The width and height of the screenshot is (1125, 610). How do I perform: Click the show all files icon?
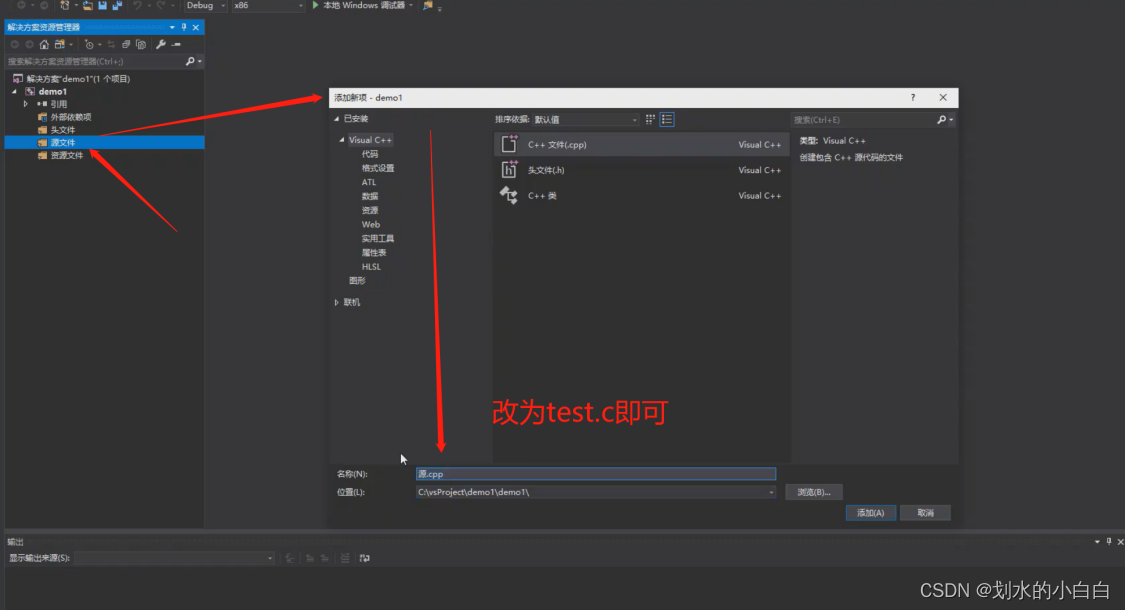pyautogui.click(x=141, y=44)
